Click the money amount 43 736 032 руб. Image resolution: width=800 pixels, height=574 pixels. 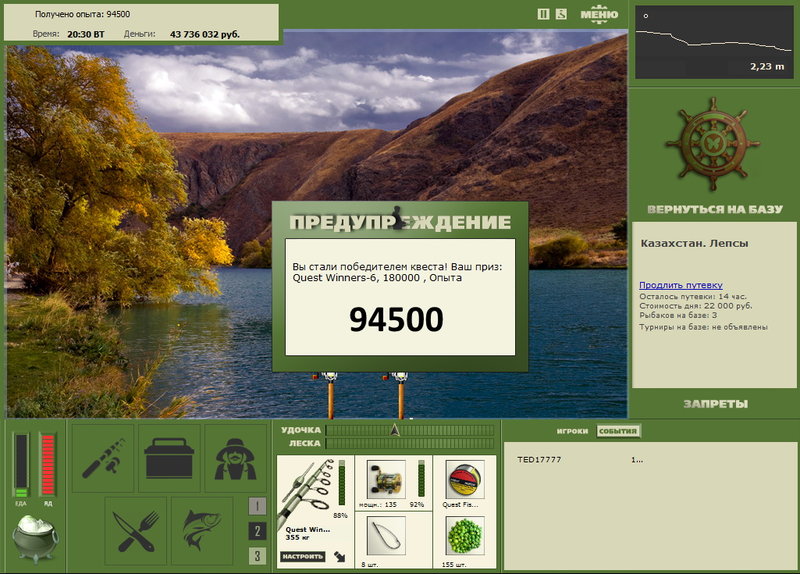coord(205,34)
